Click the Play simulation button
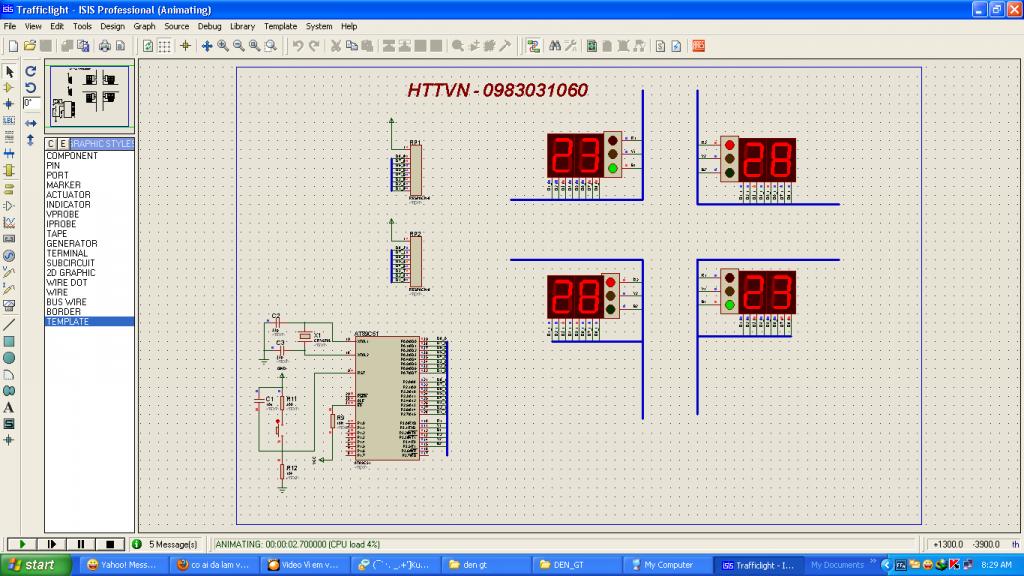Image resolution: width=1024 pixels, height=576 pixels. pyautogui.click(x=22, y=544)
